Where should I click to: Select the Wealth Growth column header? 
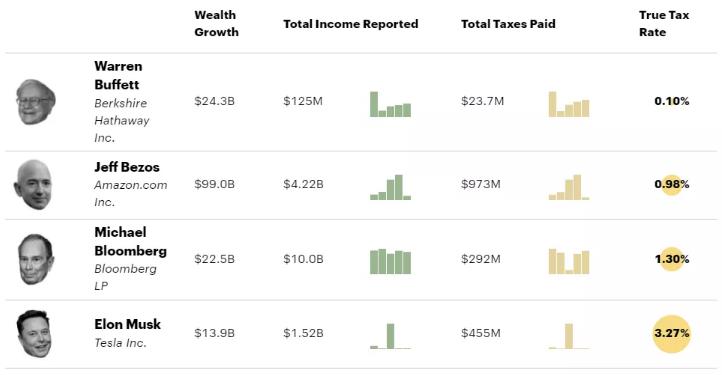(x=216, y=23)
